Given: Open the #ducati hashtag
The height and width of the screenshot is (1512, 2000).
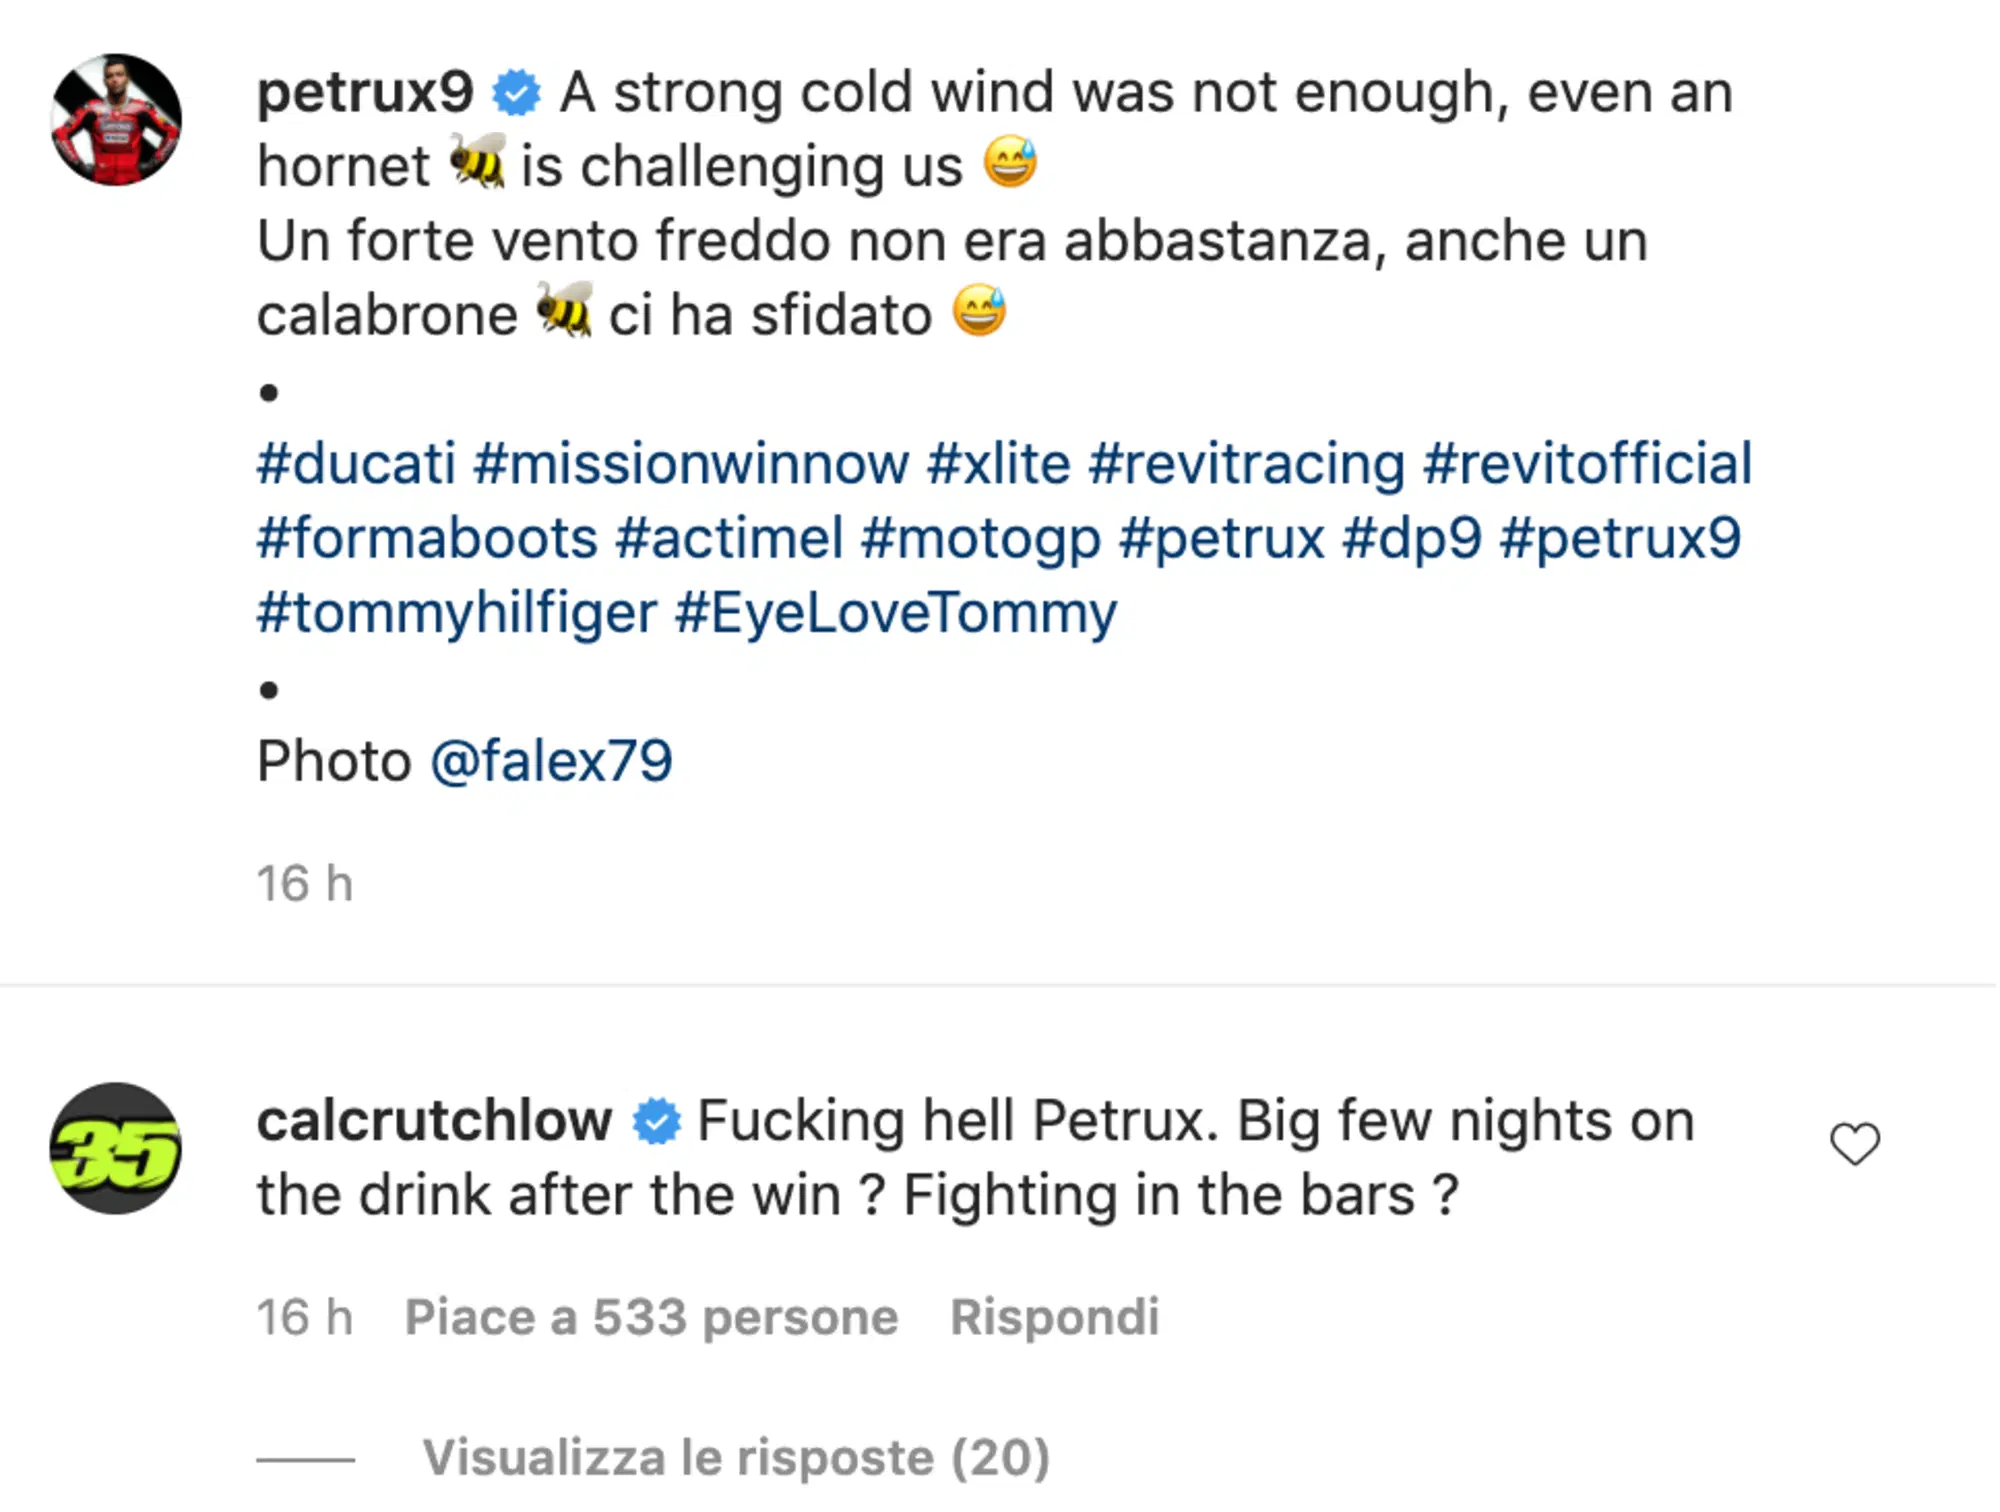Looking at the screenshot, I should [356, 464].
